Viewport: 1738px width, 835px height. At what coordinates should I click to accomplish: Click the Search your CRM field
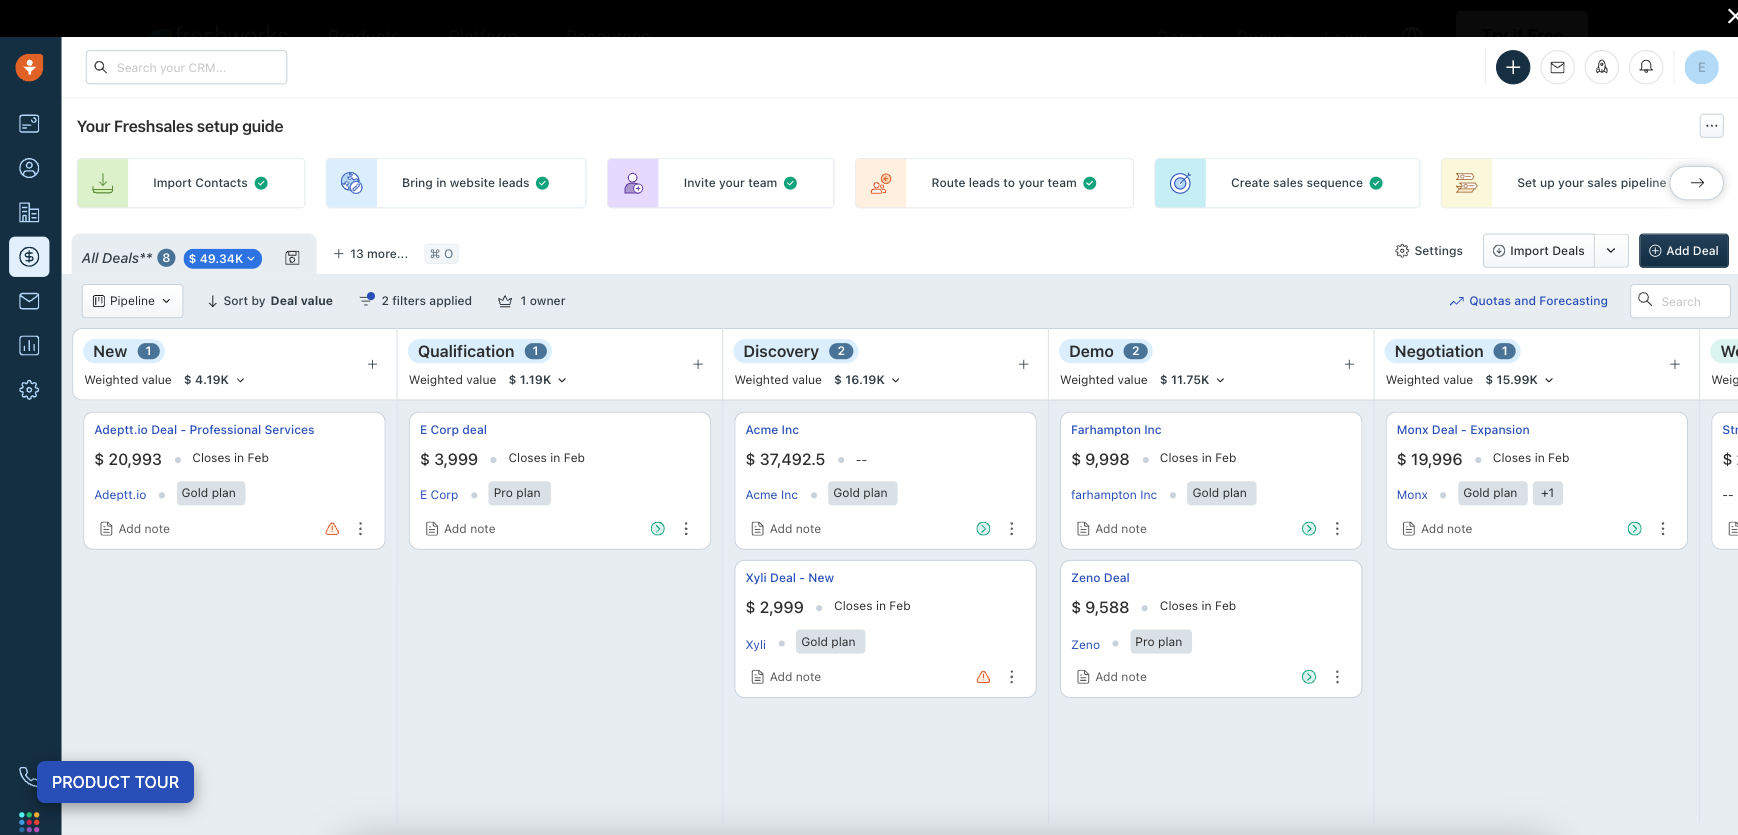click(x=187, y=67)
